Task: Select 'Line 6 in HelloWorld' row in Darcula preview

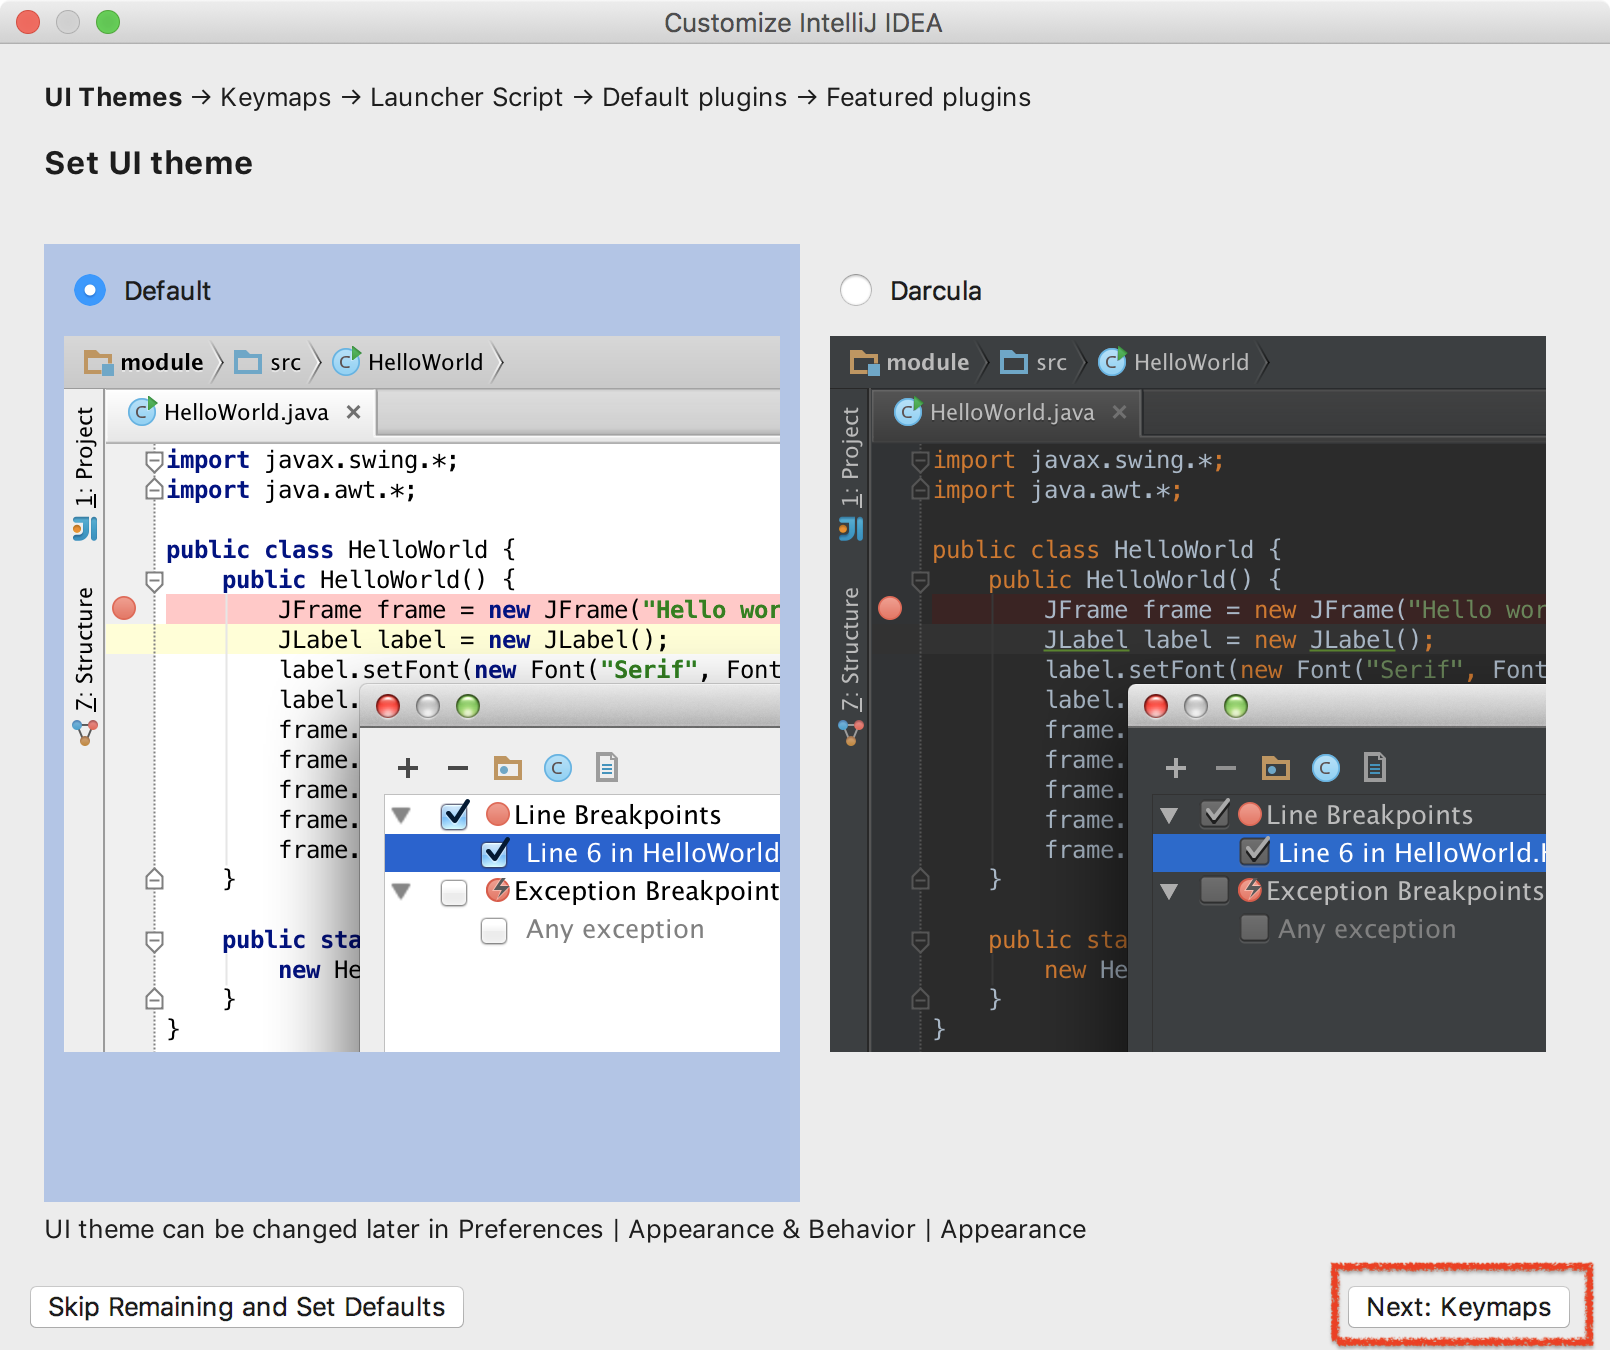Action: point(1349,853)
